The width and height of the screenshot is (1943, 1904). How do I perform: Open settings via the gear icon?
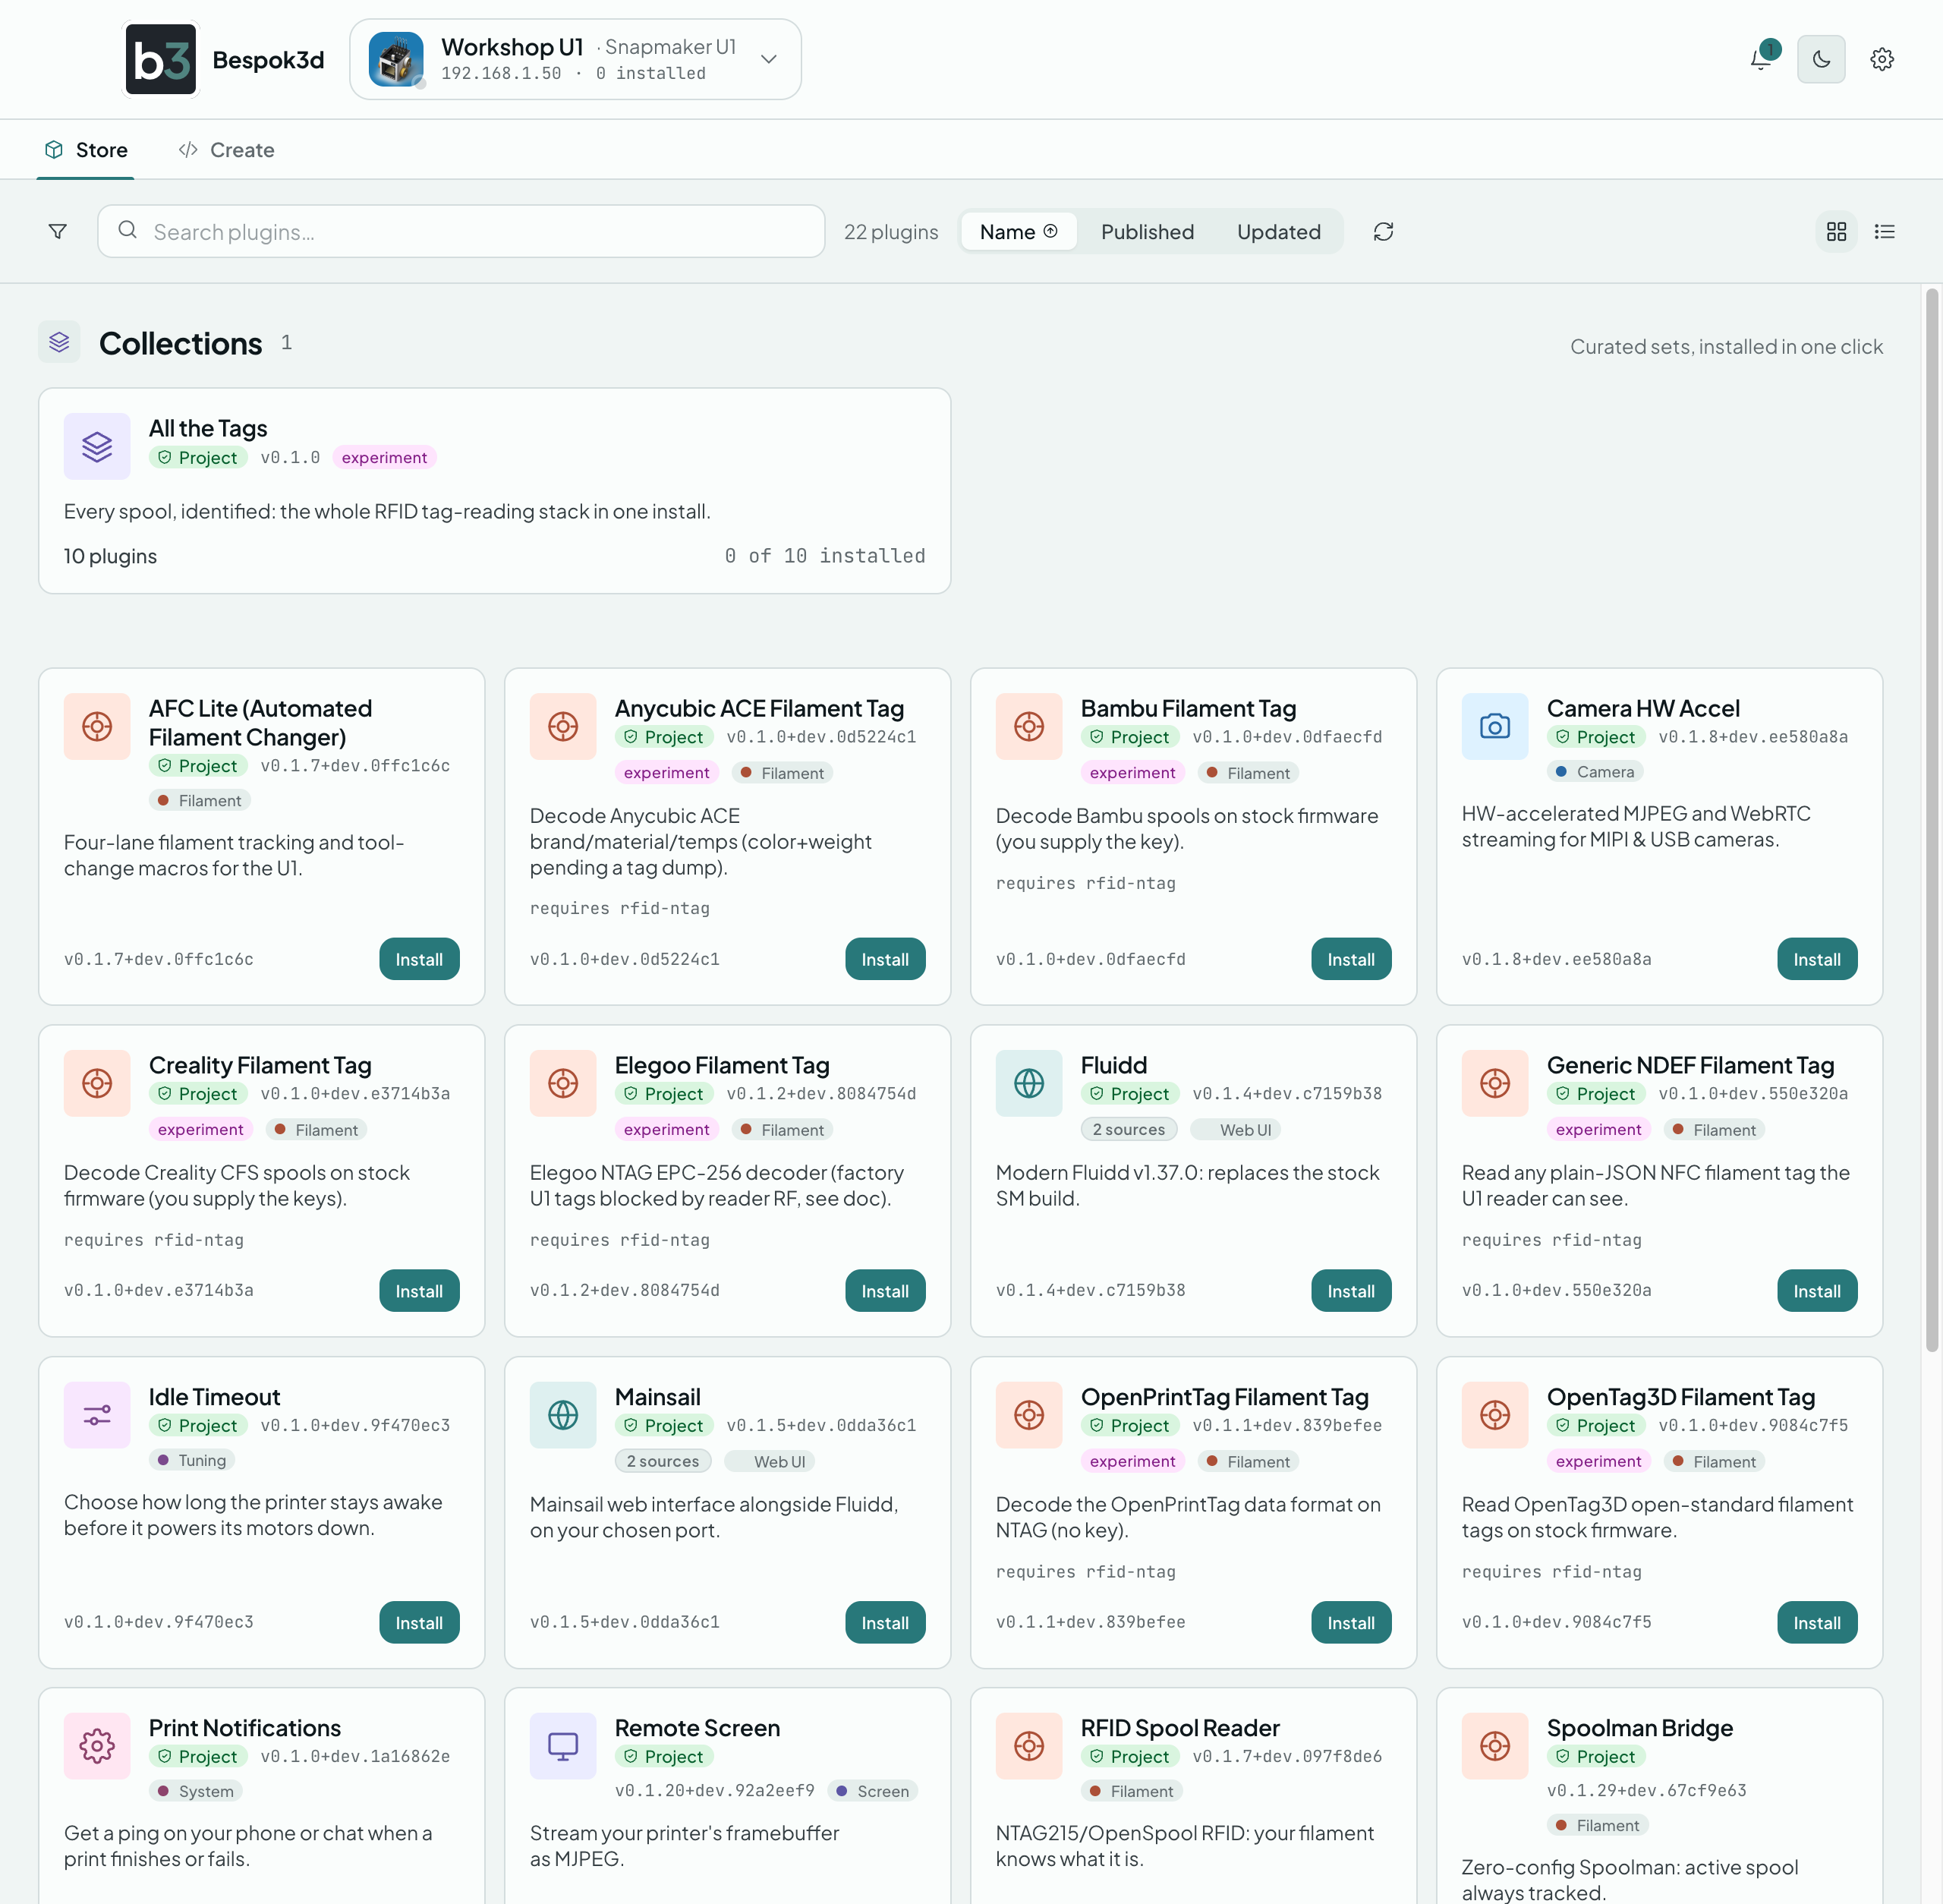[x=1882, y=59]
